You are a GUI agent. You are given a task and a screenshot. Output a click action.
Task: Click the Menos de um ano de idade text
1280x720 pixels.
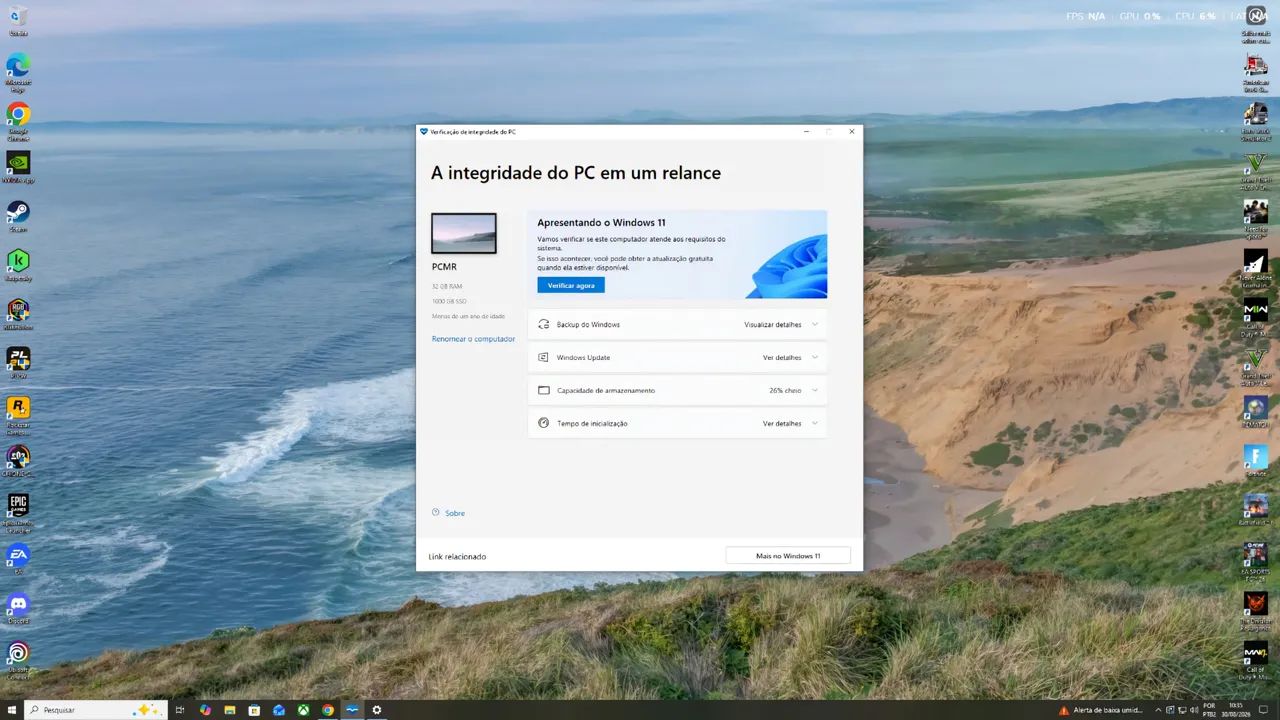(469, 316)
